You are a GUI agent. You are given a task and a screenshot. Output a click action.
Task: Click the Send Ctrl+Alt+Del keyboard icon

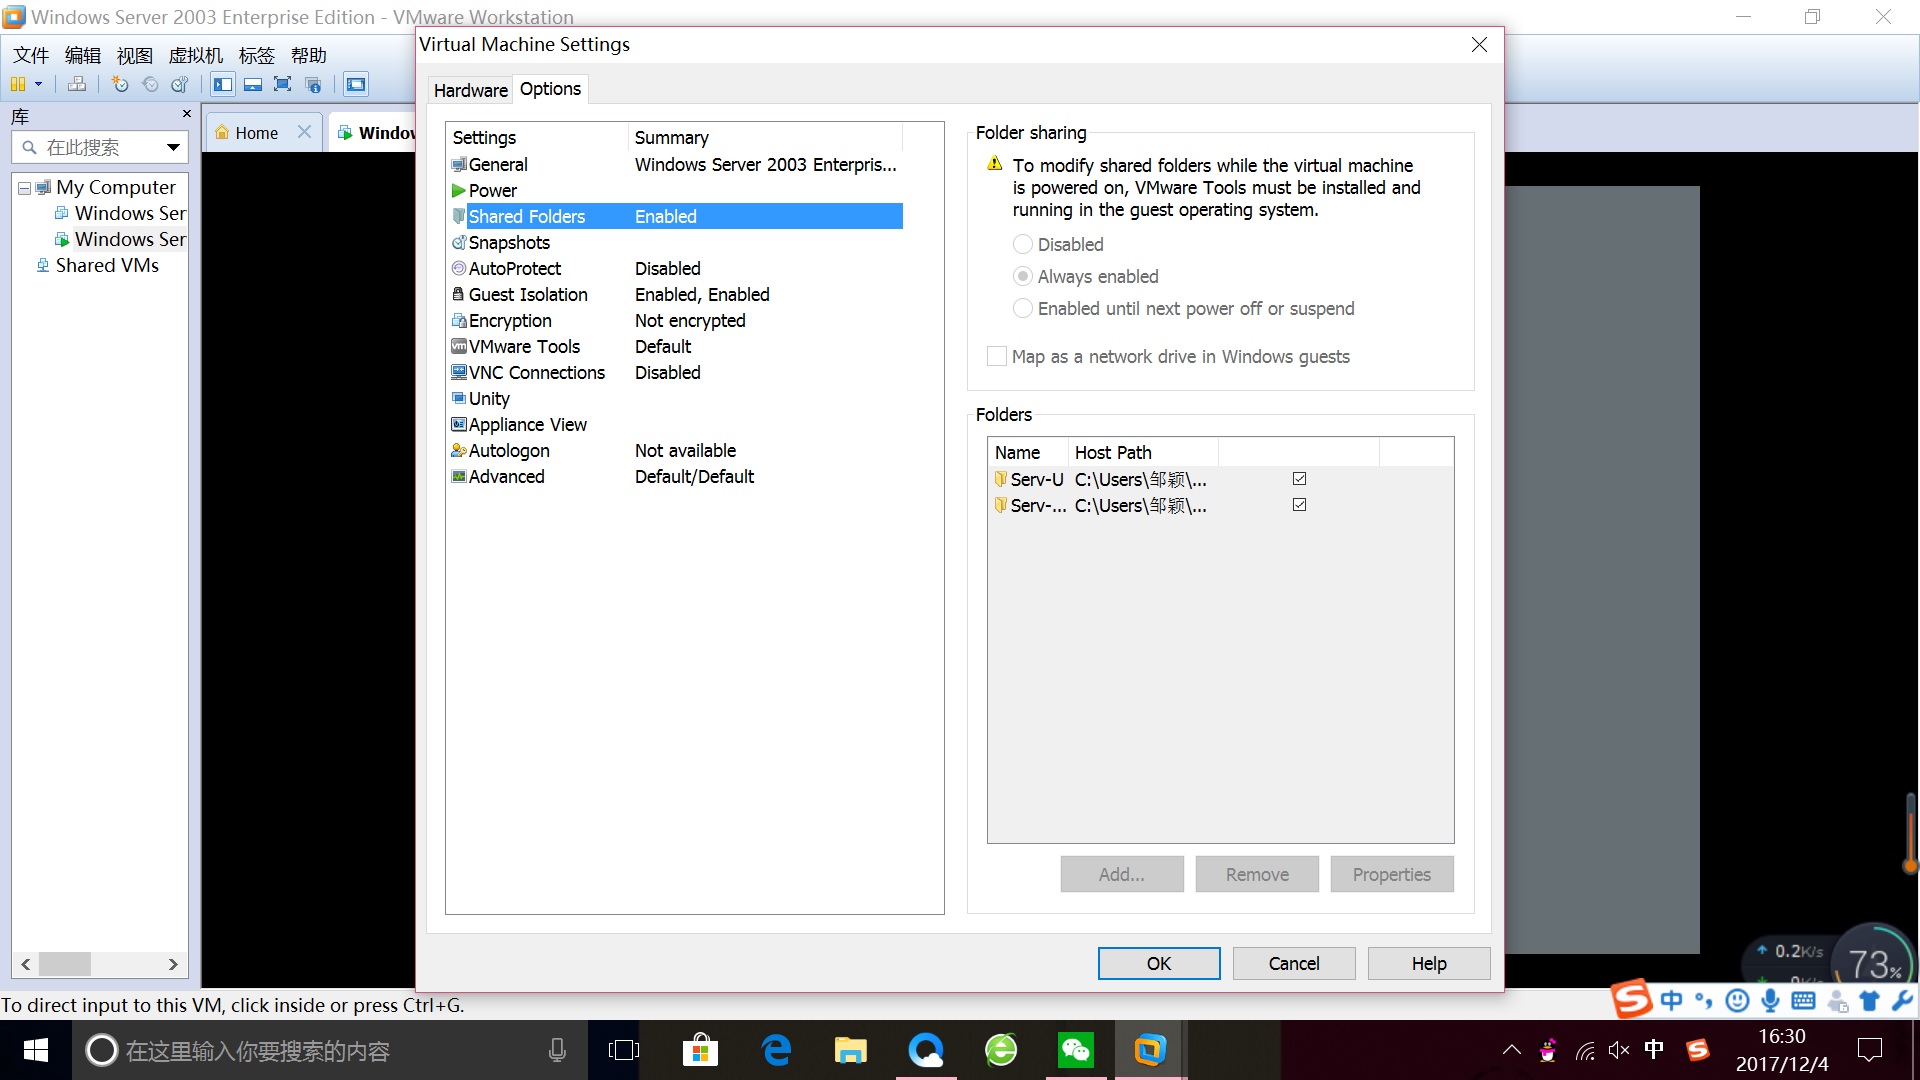(x=77, y=85)
